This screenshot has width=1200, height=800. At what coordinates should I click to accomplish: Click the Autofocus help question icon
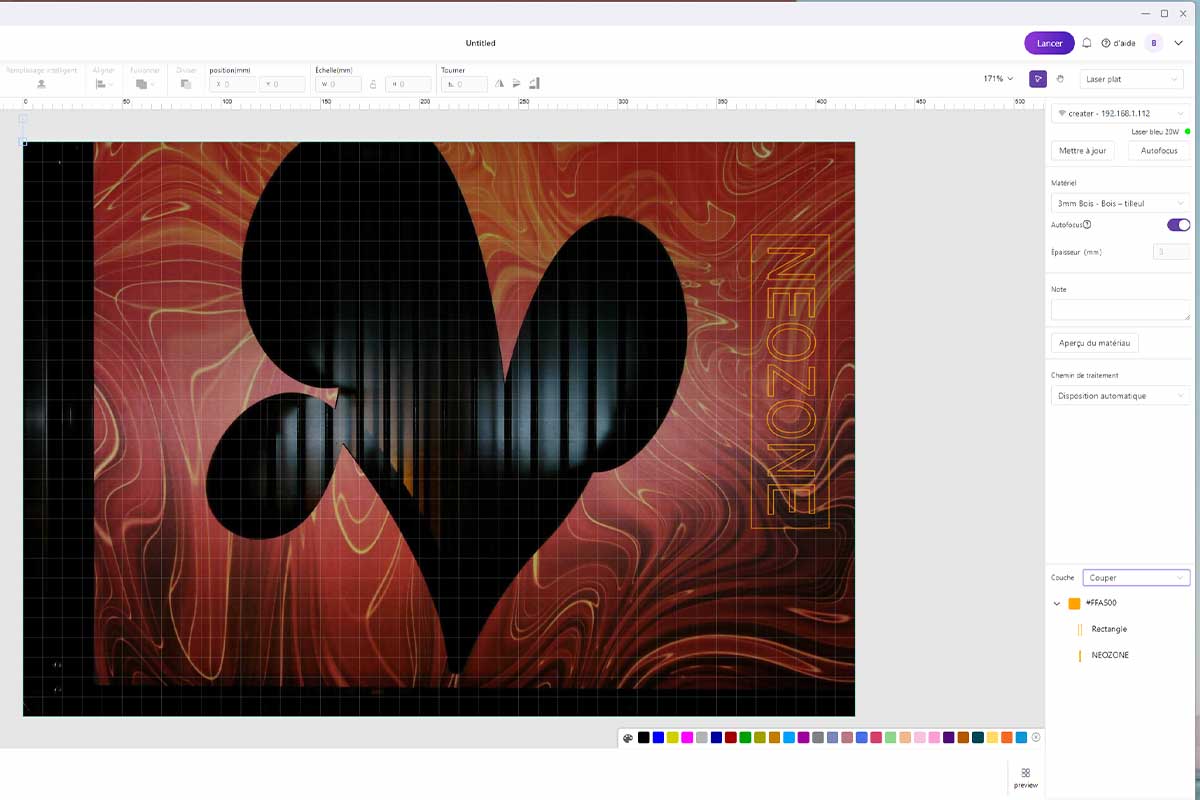1087,225
